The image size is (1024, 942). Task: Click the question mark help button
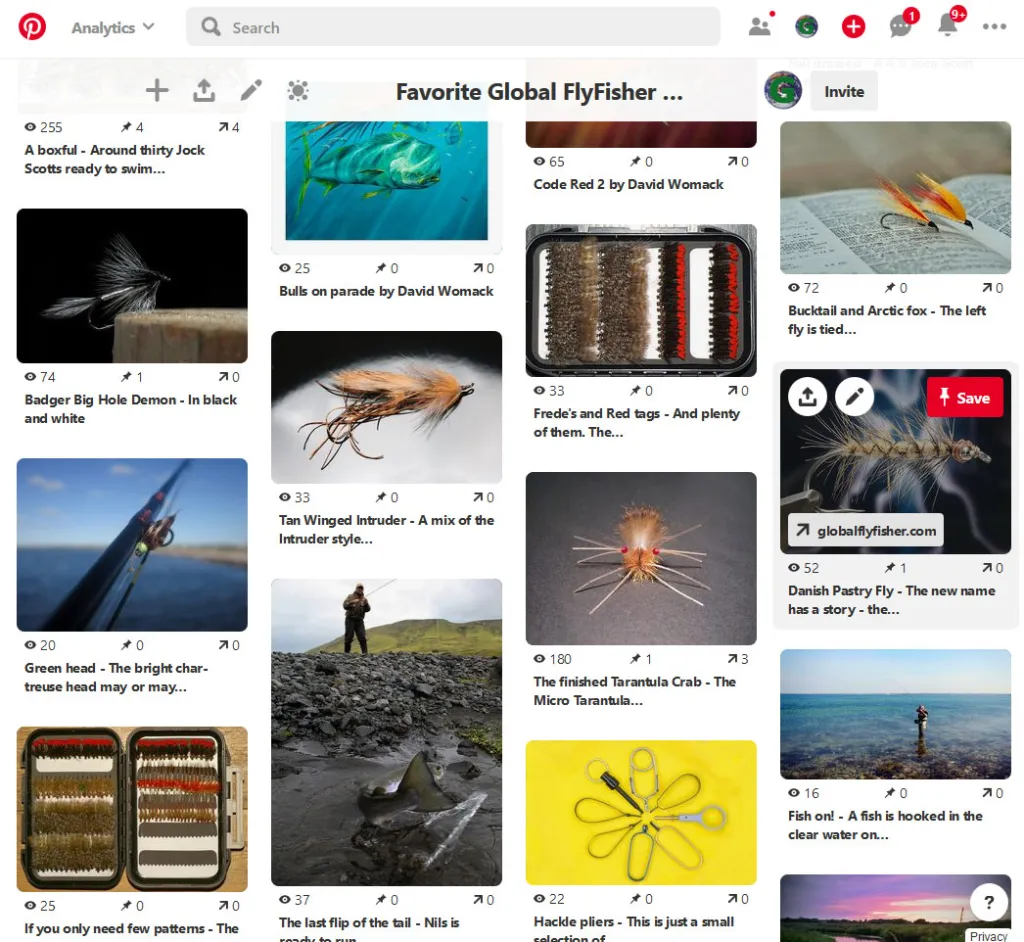coord(987,900)
